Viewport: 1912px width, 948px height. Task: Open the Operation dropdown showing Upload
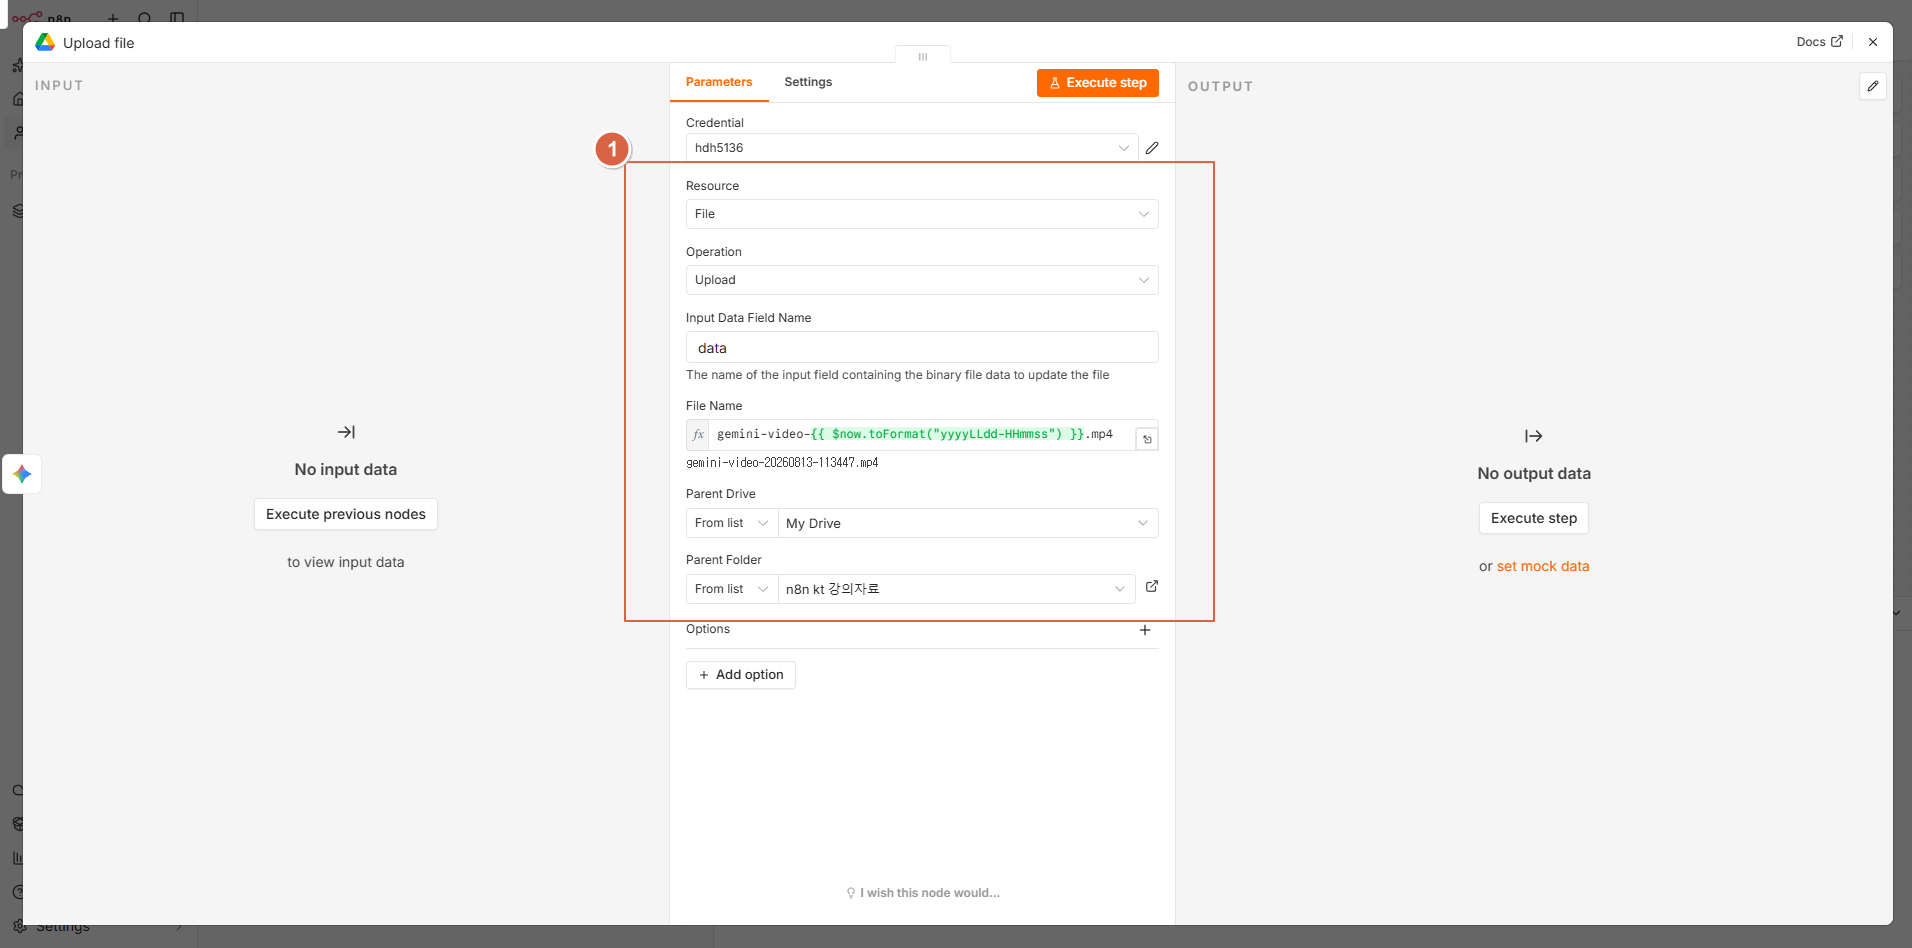pyautogui.click(x=922, y=280)
